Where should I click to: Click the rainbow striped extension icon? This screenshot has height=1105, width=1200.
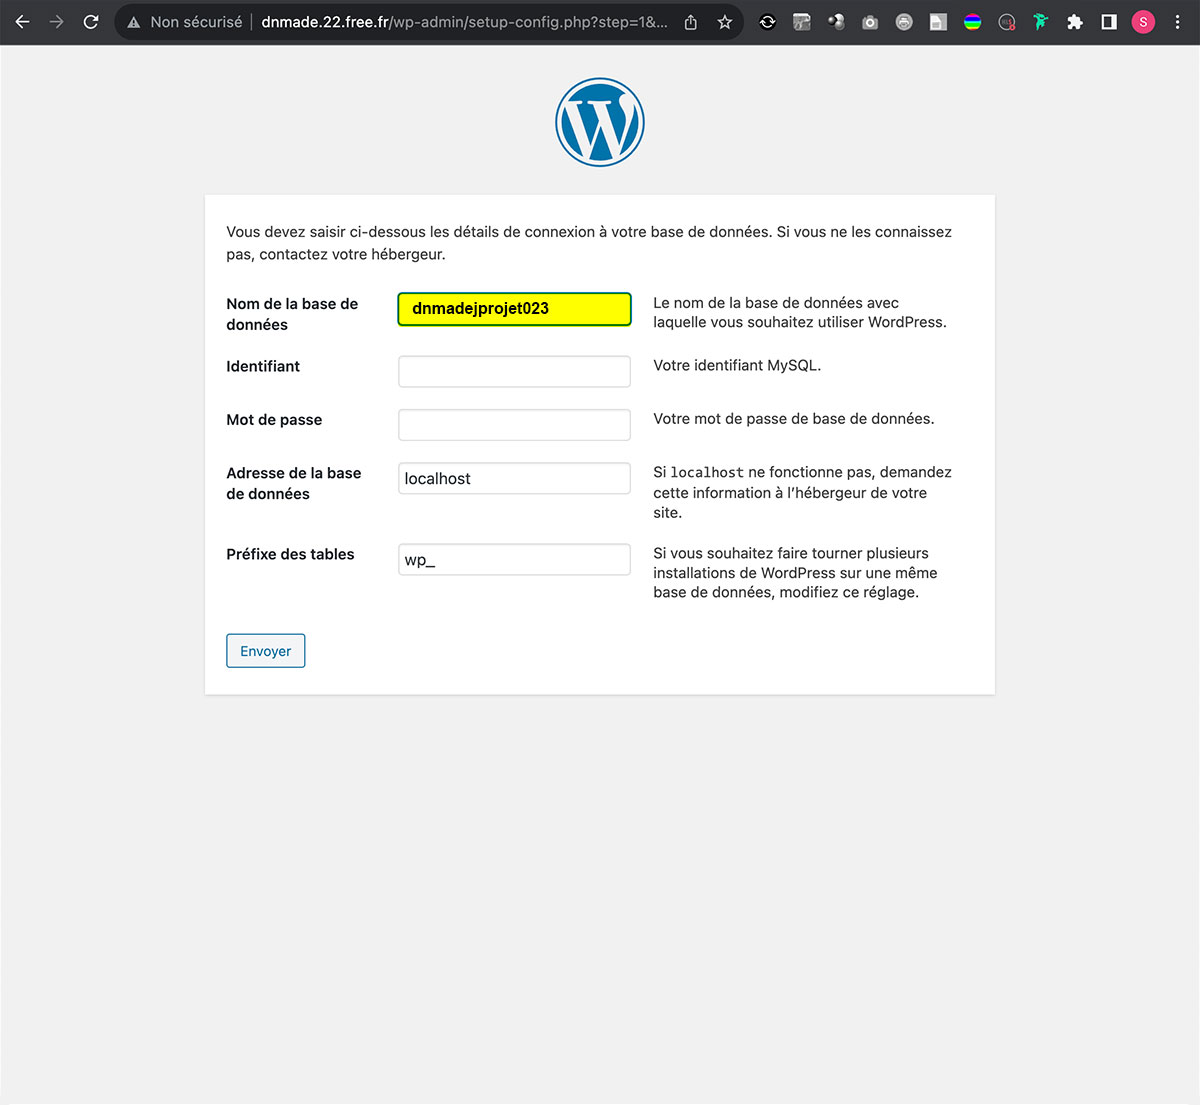(972, 22)
